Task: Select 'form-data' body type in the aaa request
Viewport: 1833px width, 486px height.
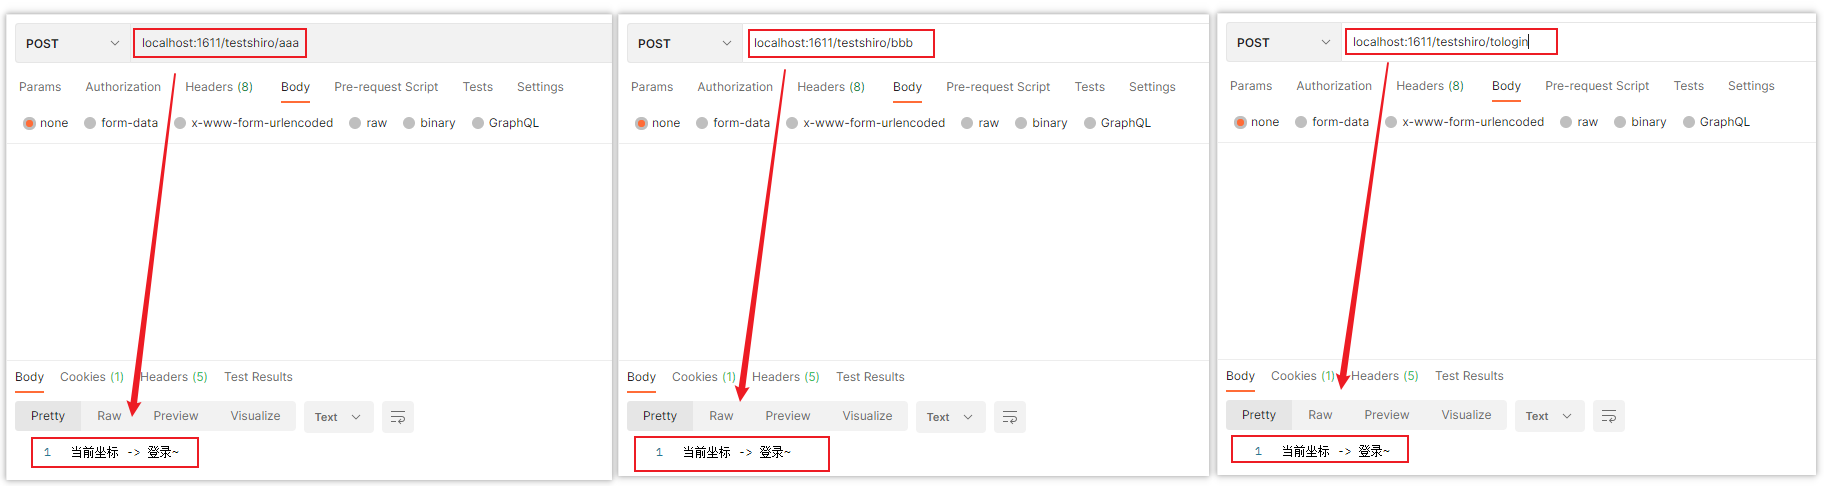Action: pos(121,123)
